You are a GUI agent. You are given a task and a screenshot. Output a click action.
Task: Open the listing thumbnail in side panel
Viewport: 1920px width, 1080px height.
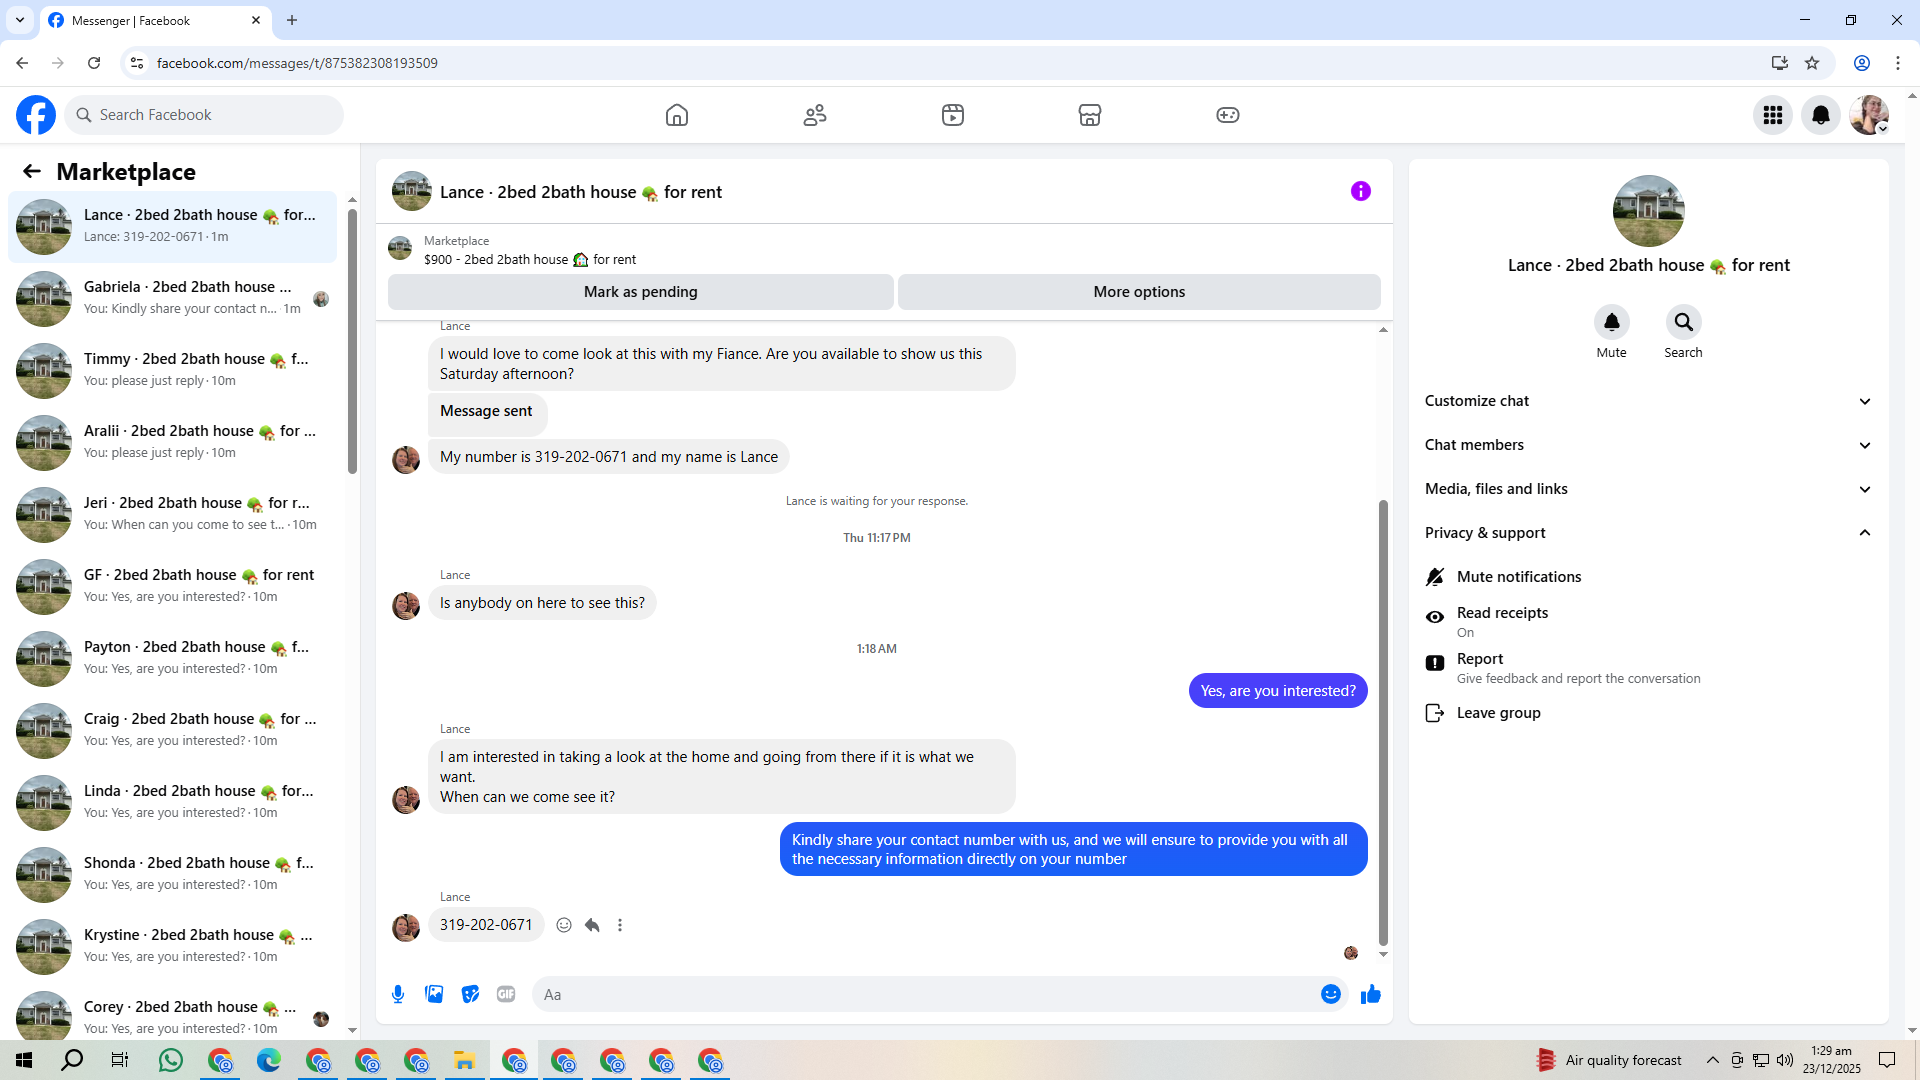(1649, 211)
